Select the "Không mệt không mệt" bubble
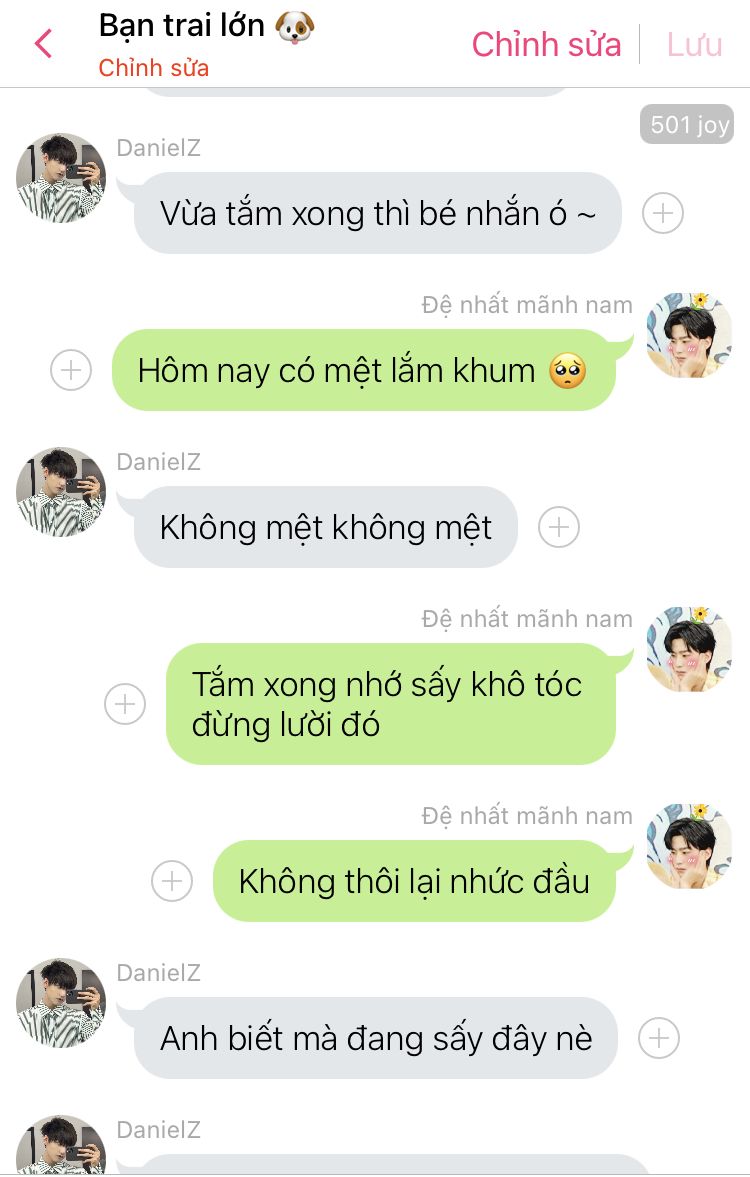750x1177 pixels. [326, 527]
